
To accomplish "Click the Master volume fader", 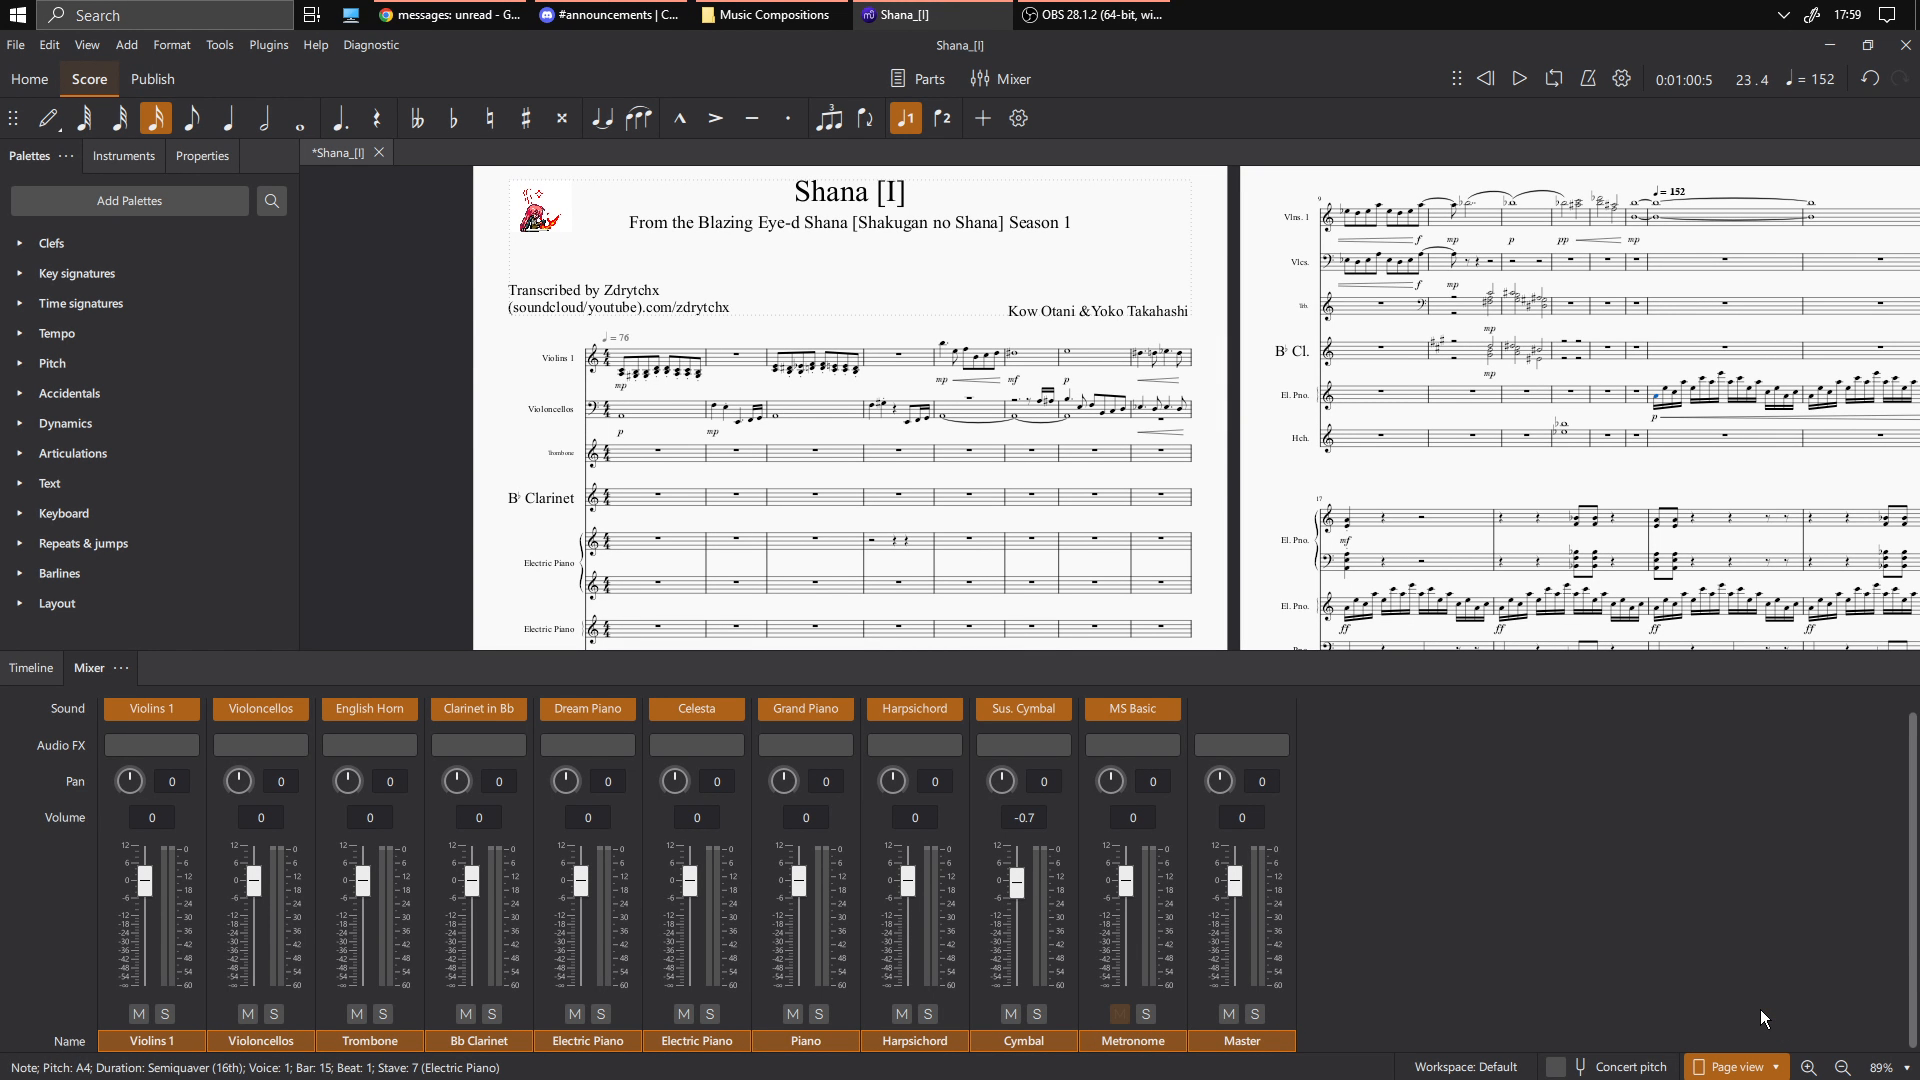I will (1235, 881).
